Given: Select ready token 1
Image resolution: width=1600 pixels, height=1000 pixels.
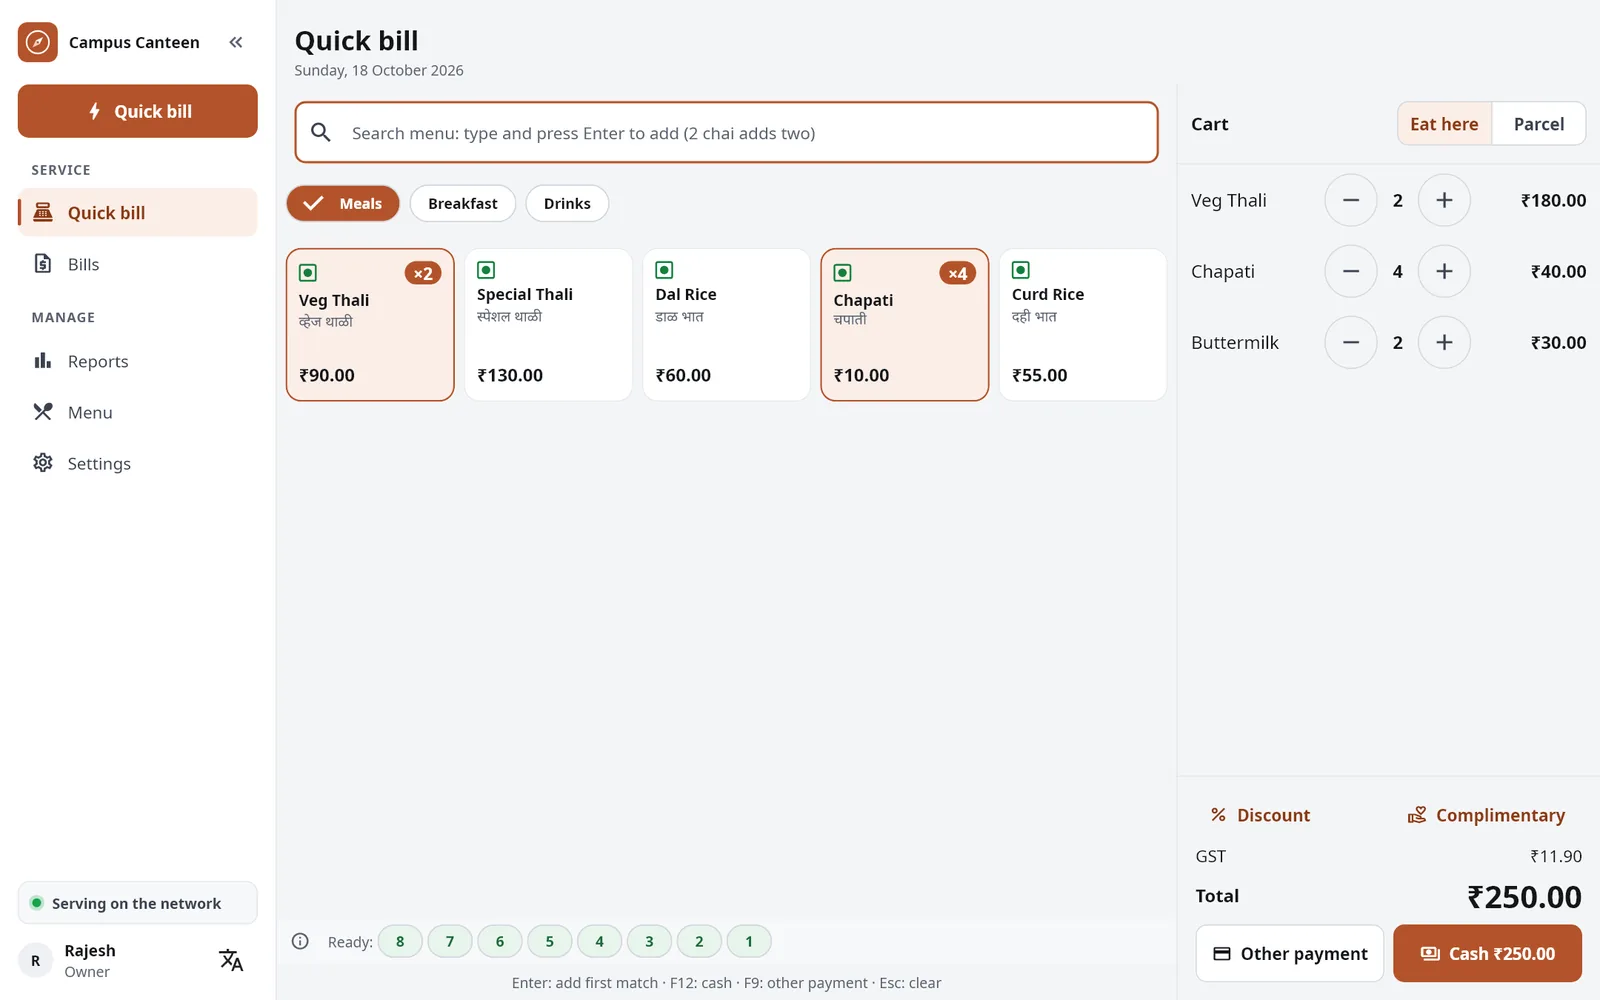Looking at the screenshot, I should pos(749,941).
